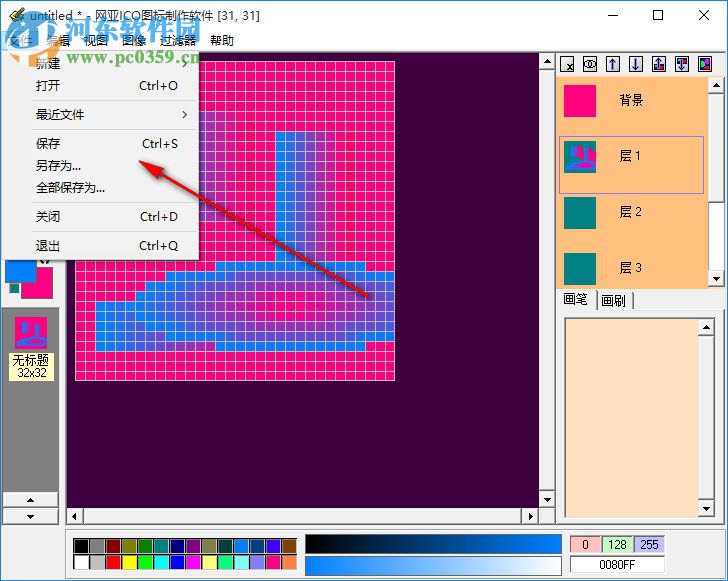728x581 pixels.
Task: Click the layers list scroll-down arrow
Action: coord(716,279)
